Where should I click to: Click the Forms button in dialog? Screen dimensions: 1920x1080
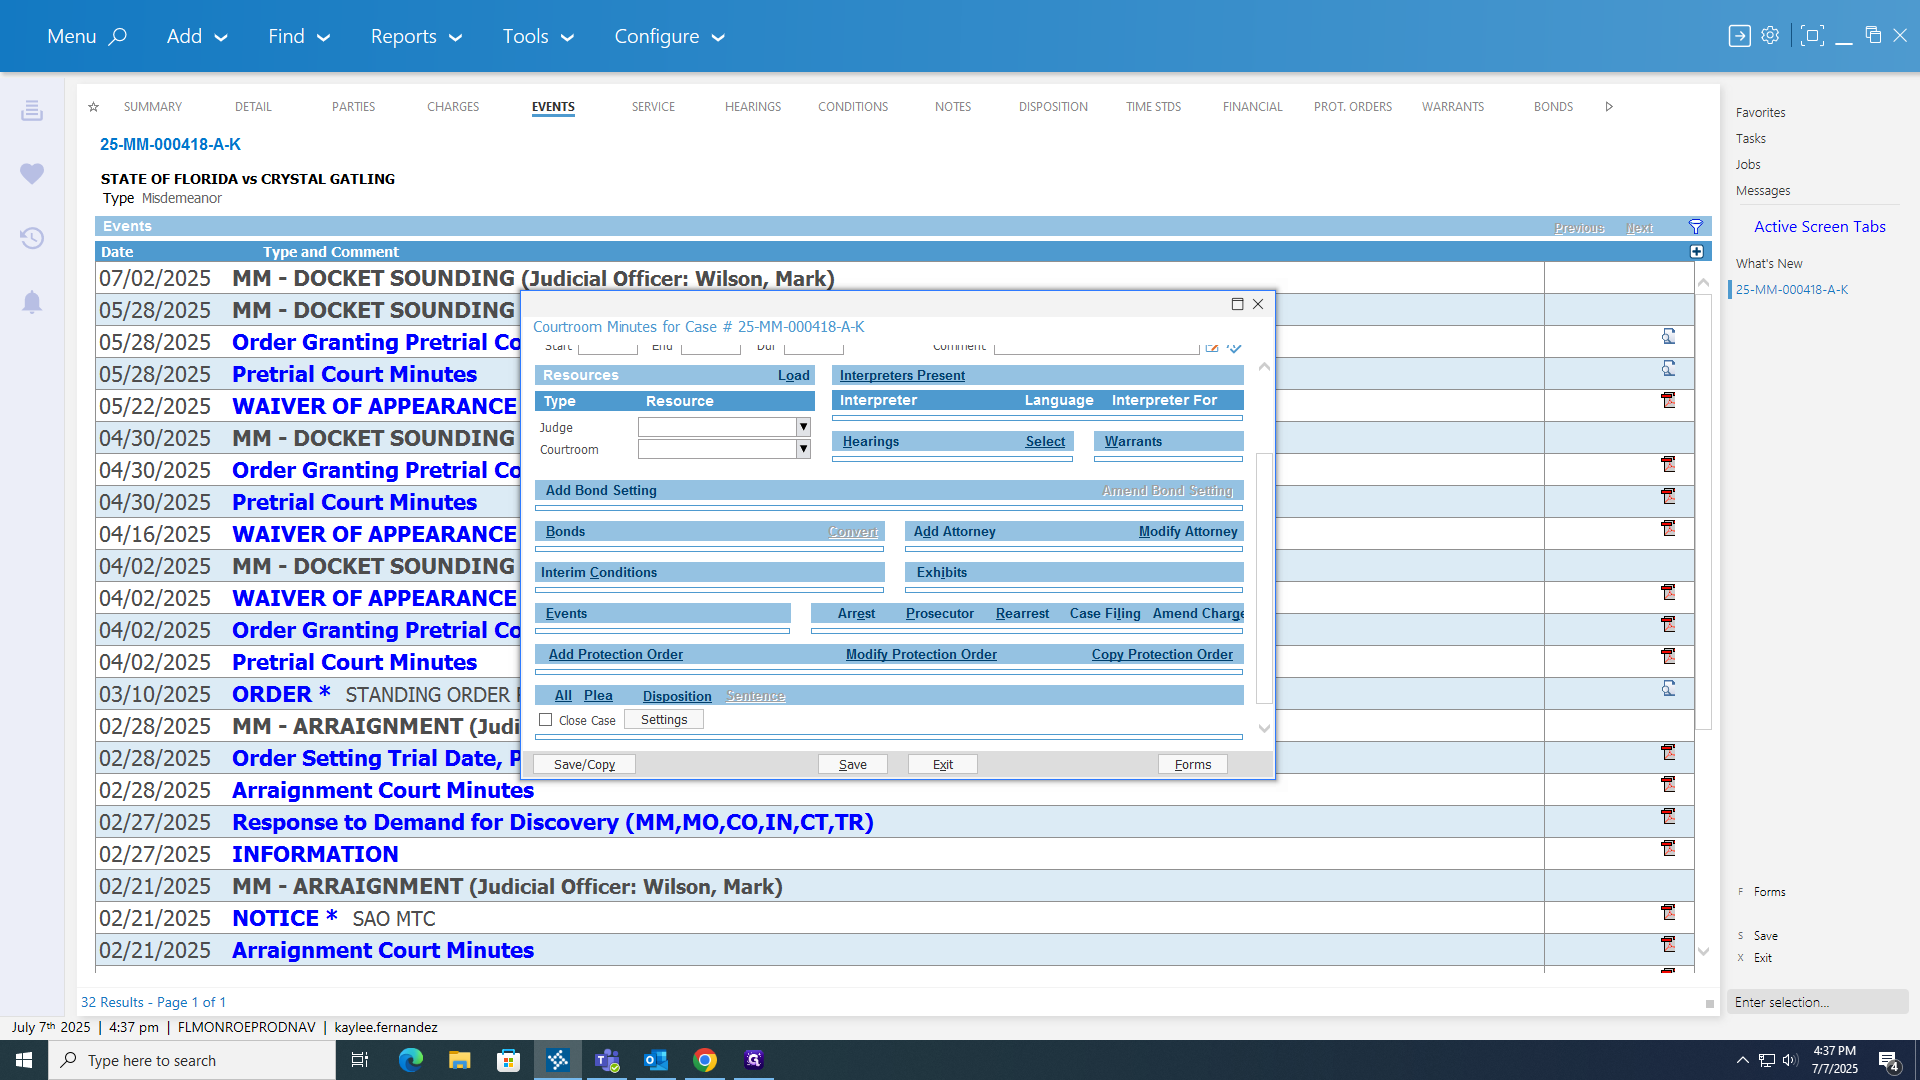[x=1193, y=764]
